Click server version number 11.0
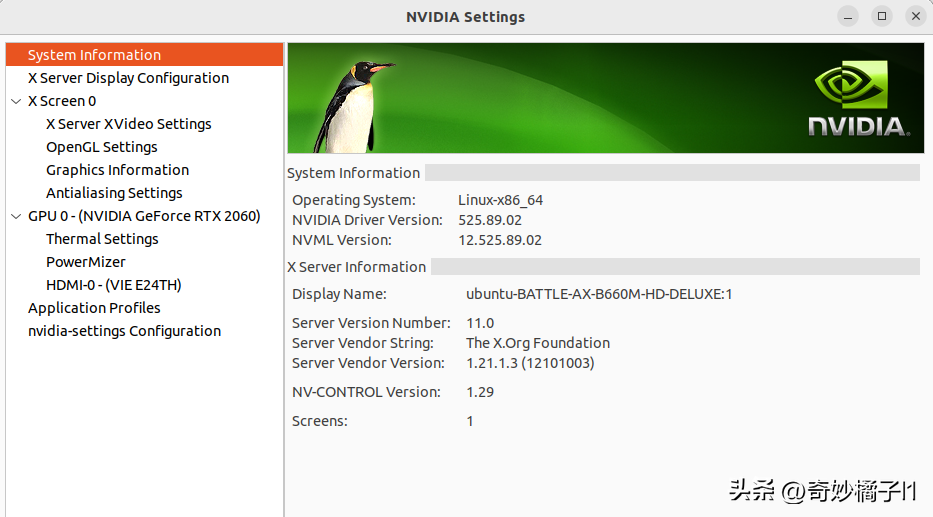Viewport: 933px width, 517px height. point(480,323)
